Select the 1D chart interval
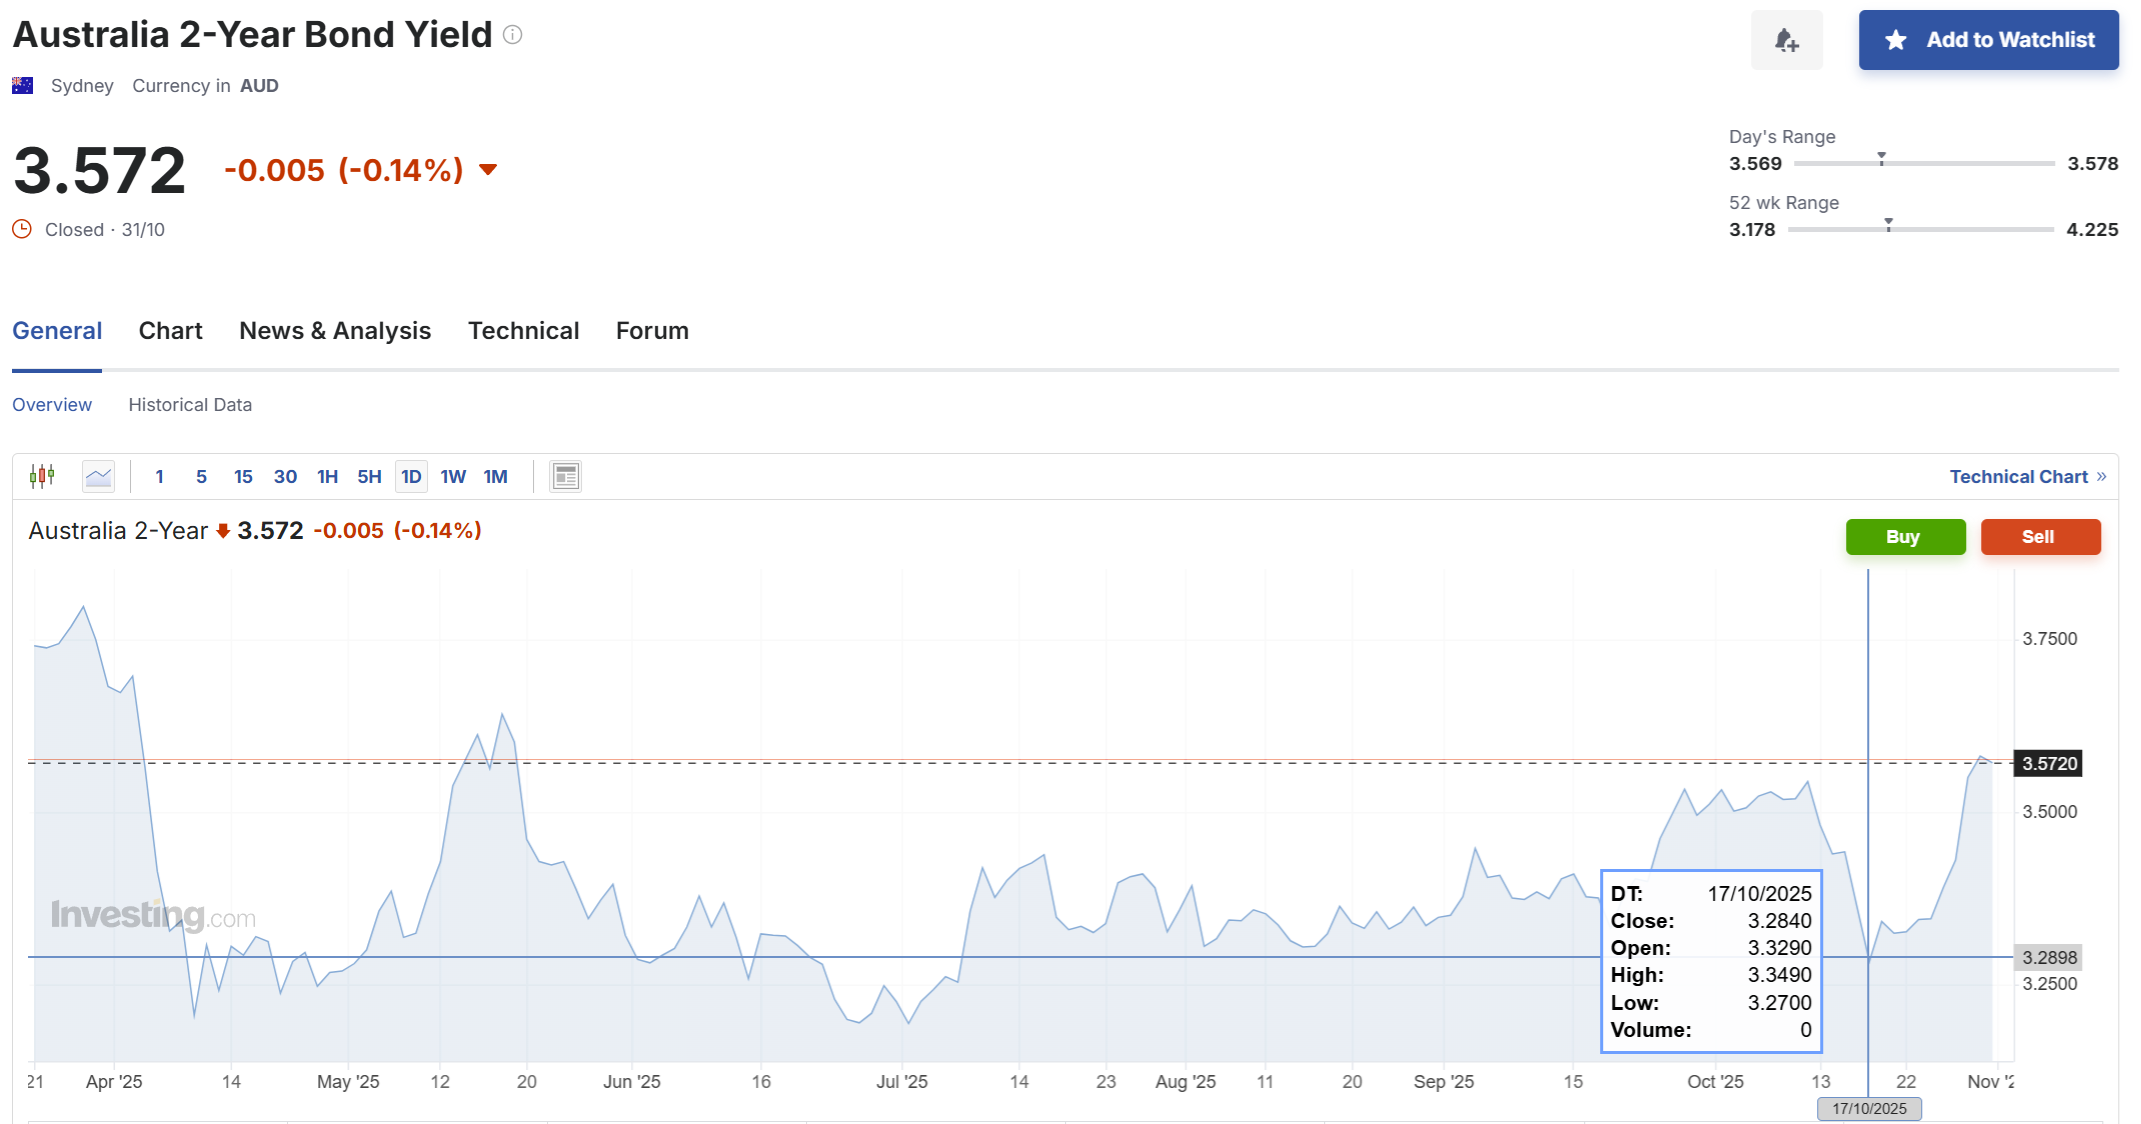 tap(411, 476)
